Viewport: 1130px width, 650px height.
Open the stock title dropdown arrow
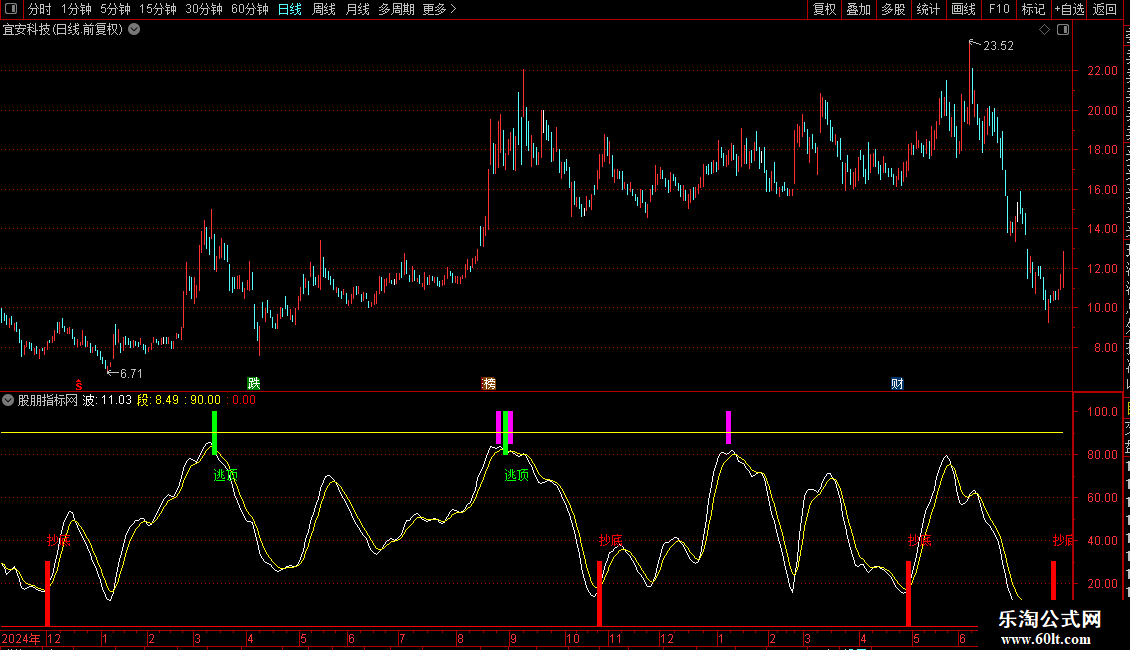point(134,30)
